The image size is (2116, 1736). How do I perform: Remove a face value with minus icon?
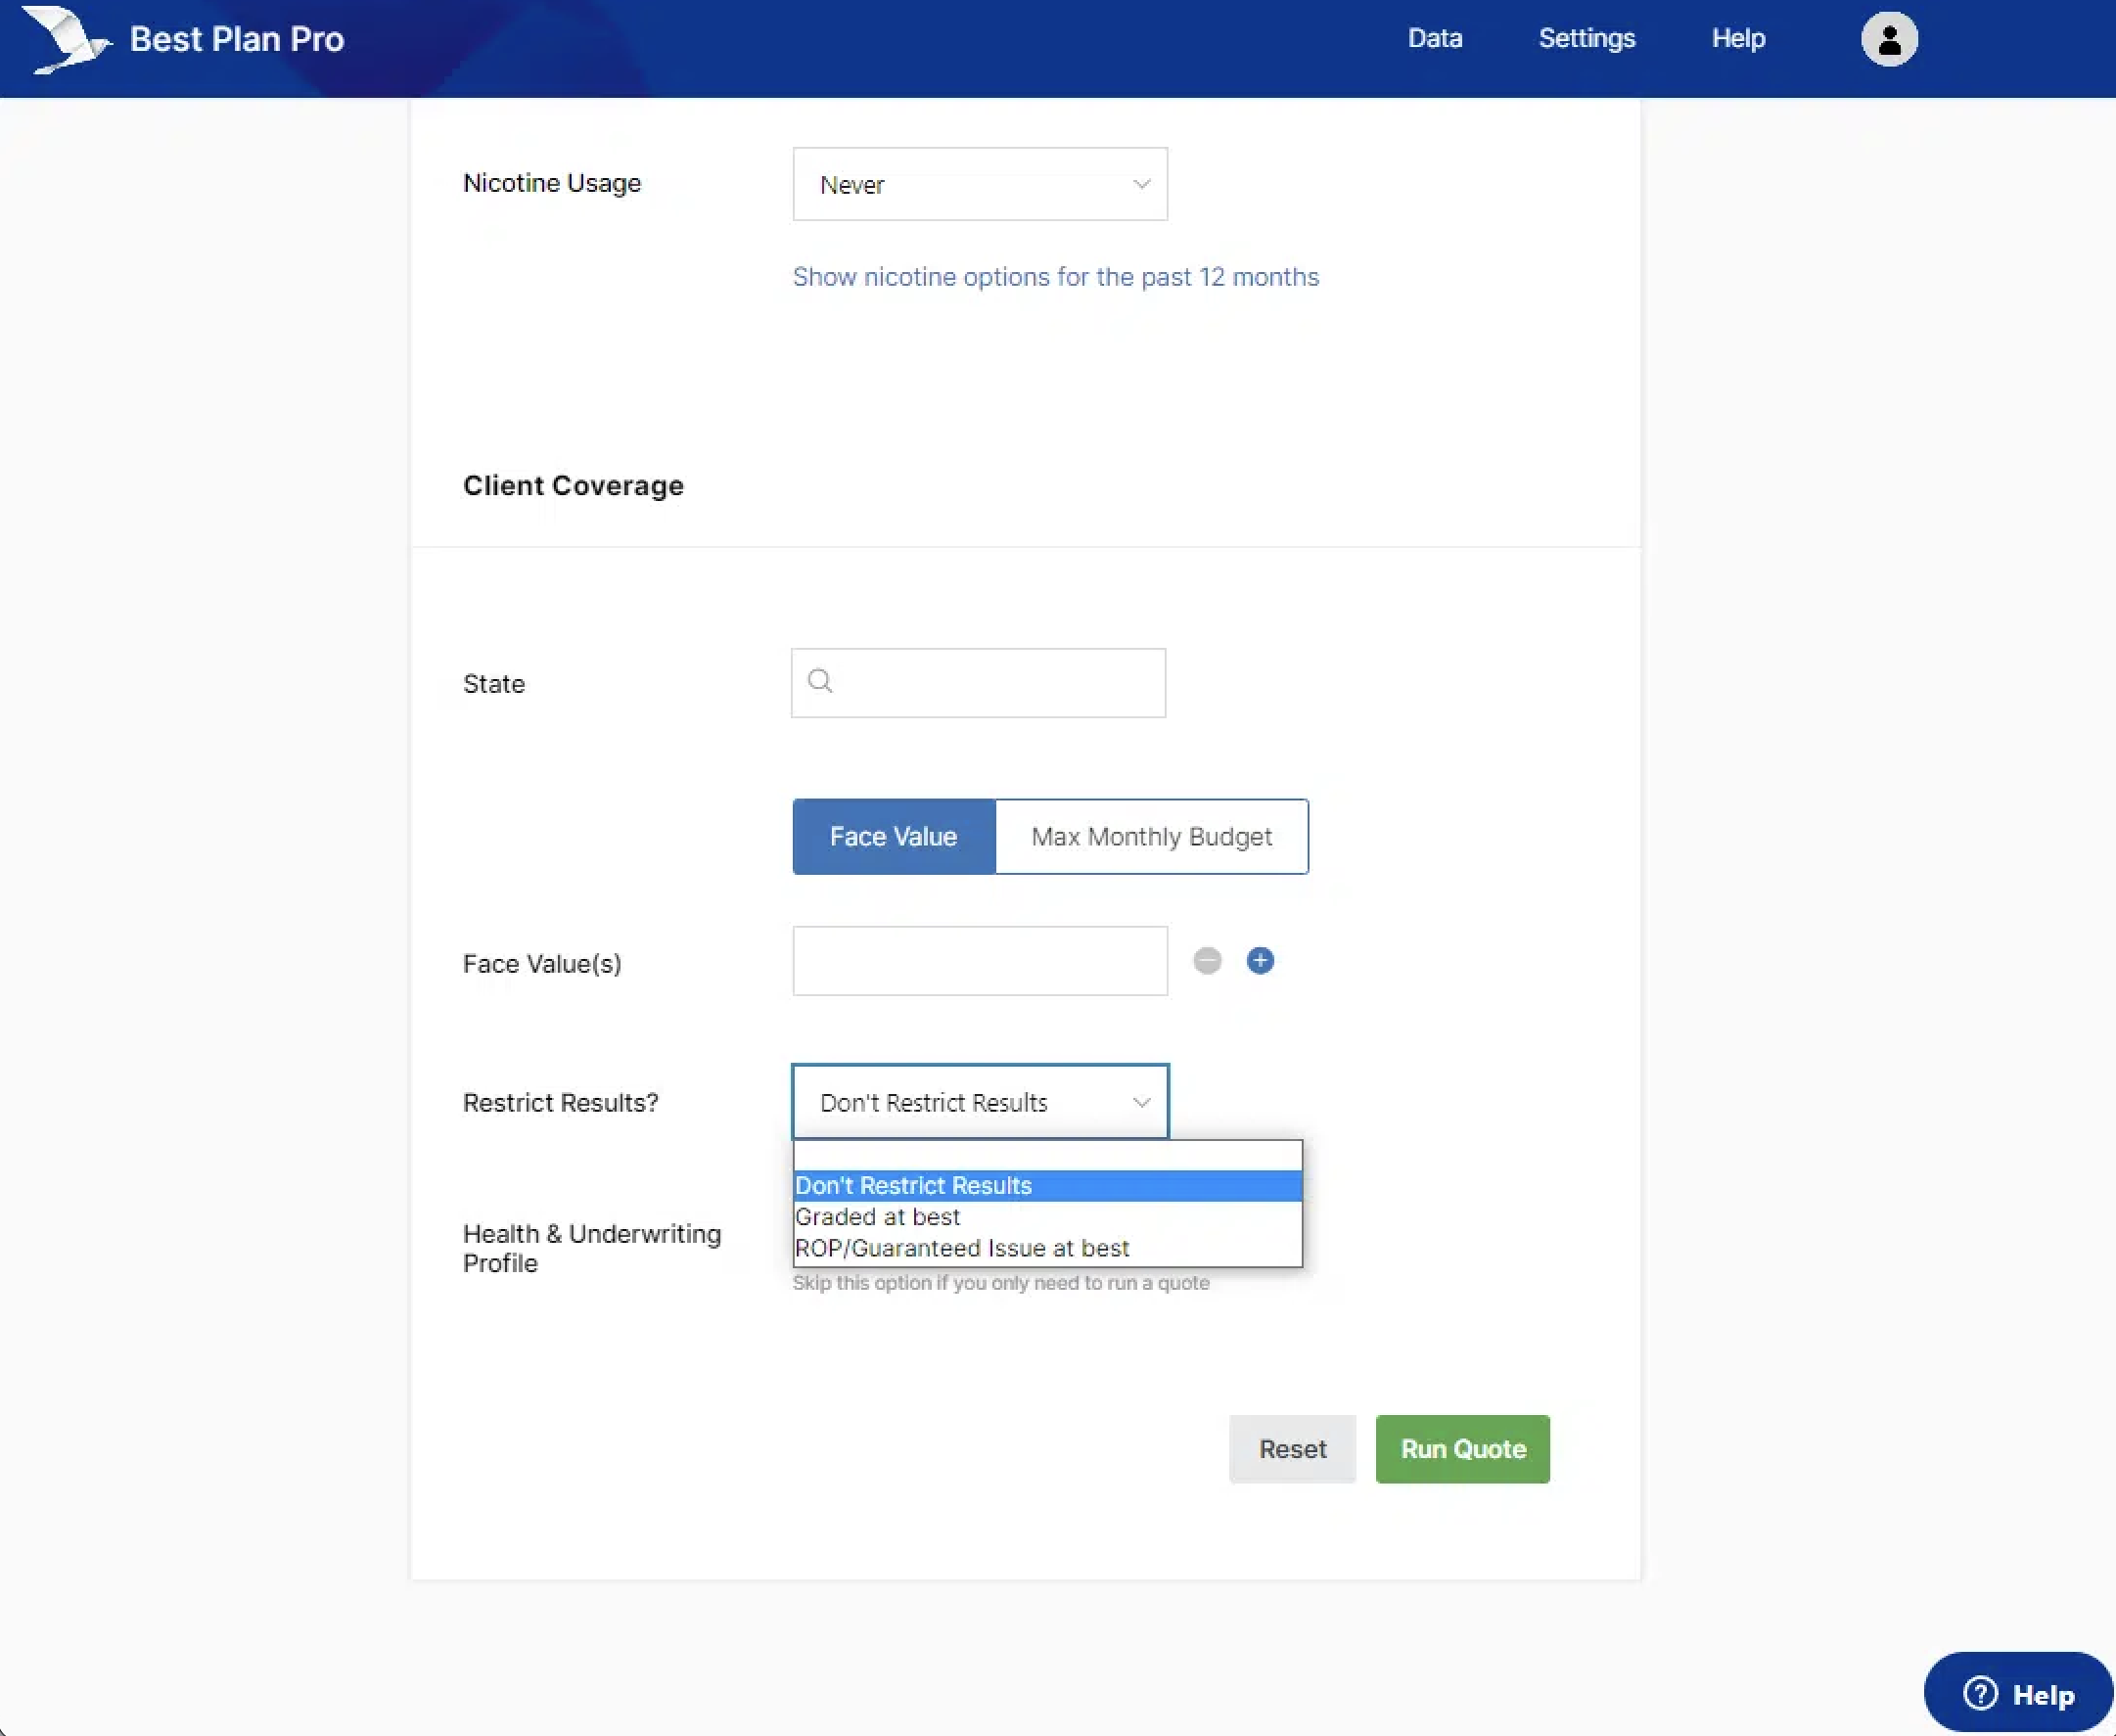point(1207,961)
